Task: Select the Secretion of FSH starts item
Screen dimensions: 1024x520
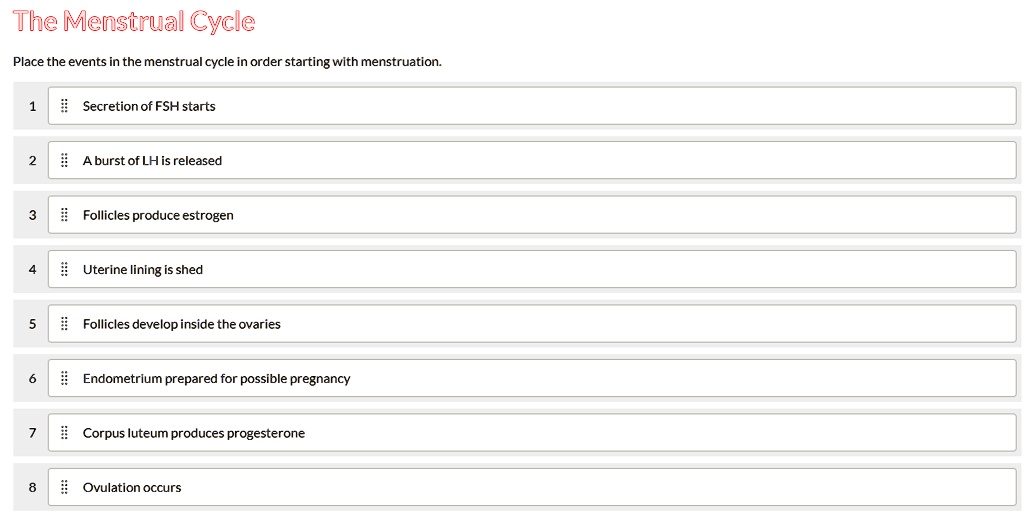Action: point(532,106)
